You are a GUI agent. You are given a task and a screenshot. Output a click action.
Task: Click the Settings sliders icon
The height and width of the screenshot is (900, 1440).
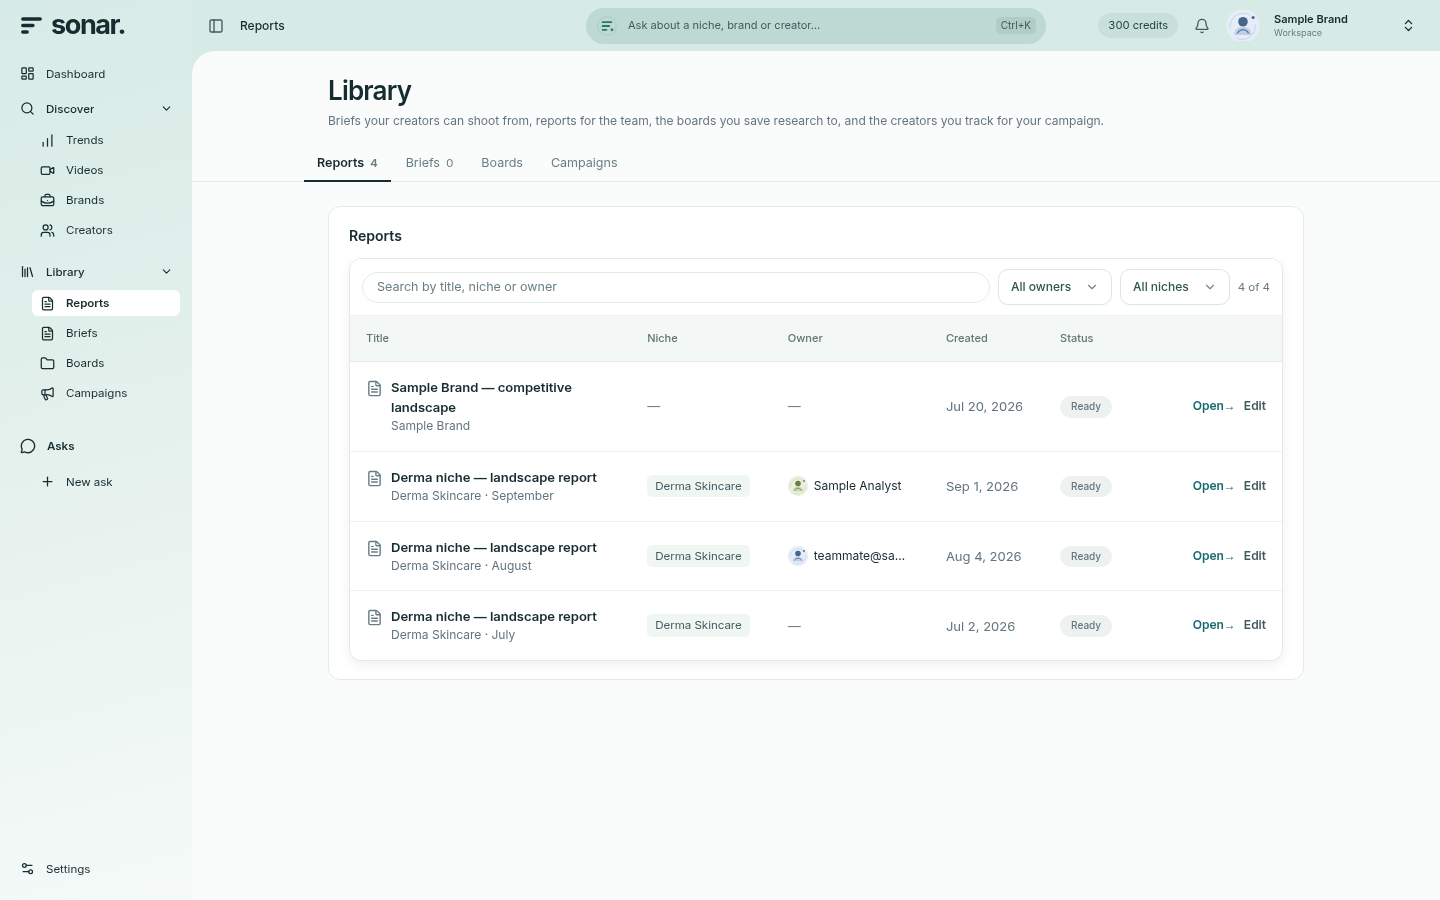pyautogui.click(x=28, y=869)
